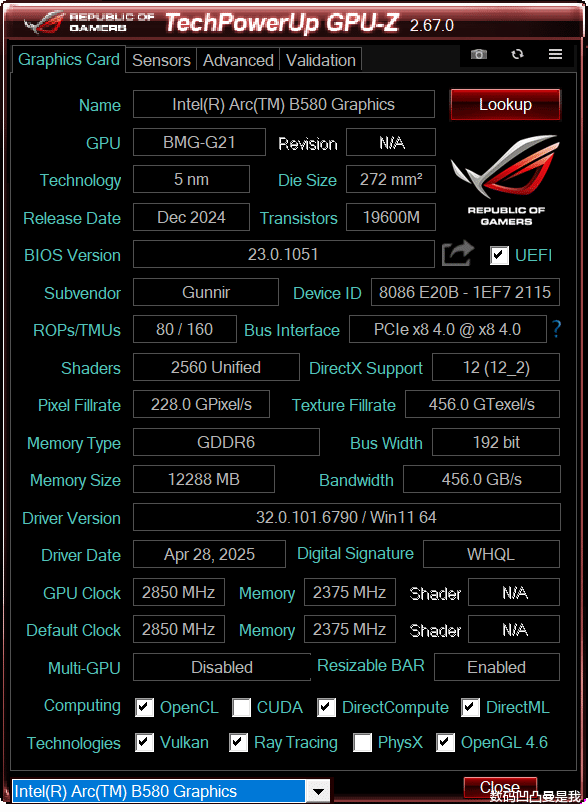Click the BIOS Version field 23.0.1051
This screenshot has height=812, width=588.
(x=283, y=254)
